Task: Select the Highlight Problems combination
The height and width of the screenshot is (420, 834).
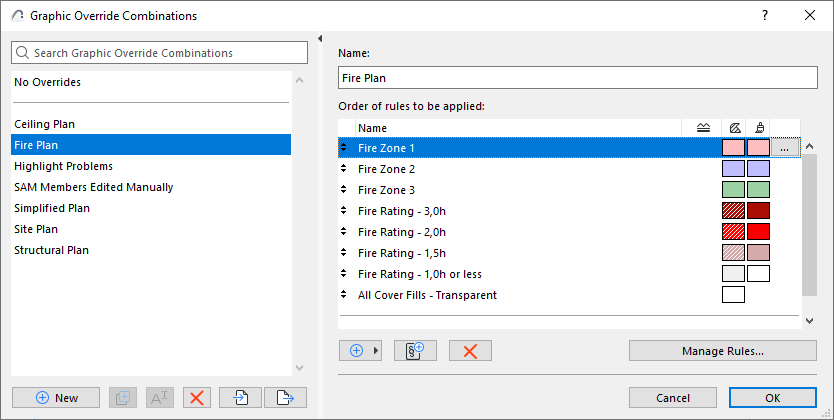Action: point(63,166)
